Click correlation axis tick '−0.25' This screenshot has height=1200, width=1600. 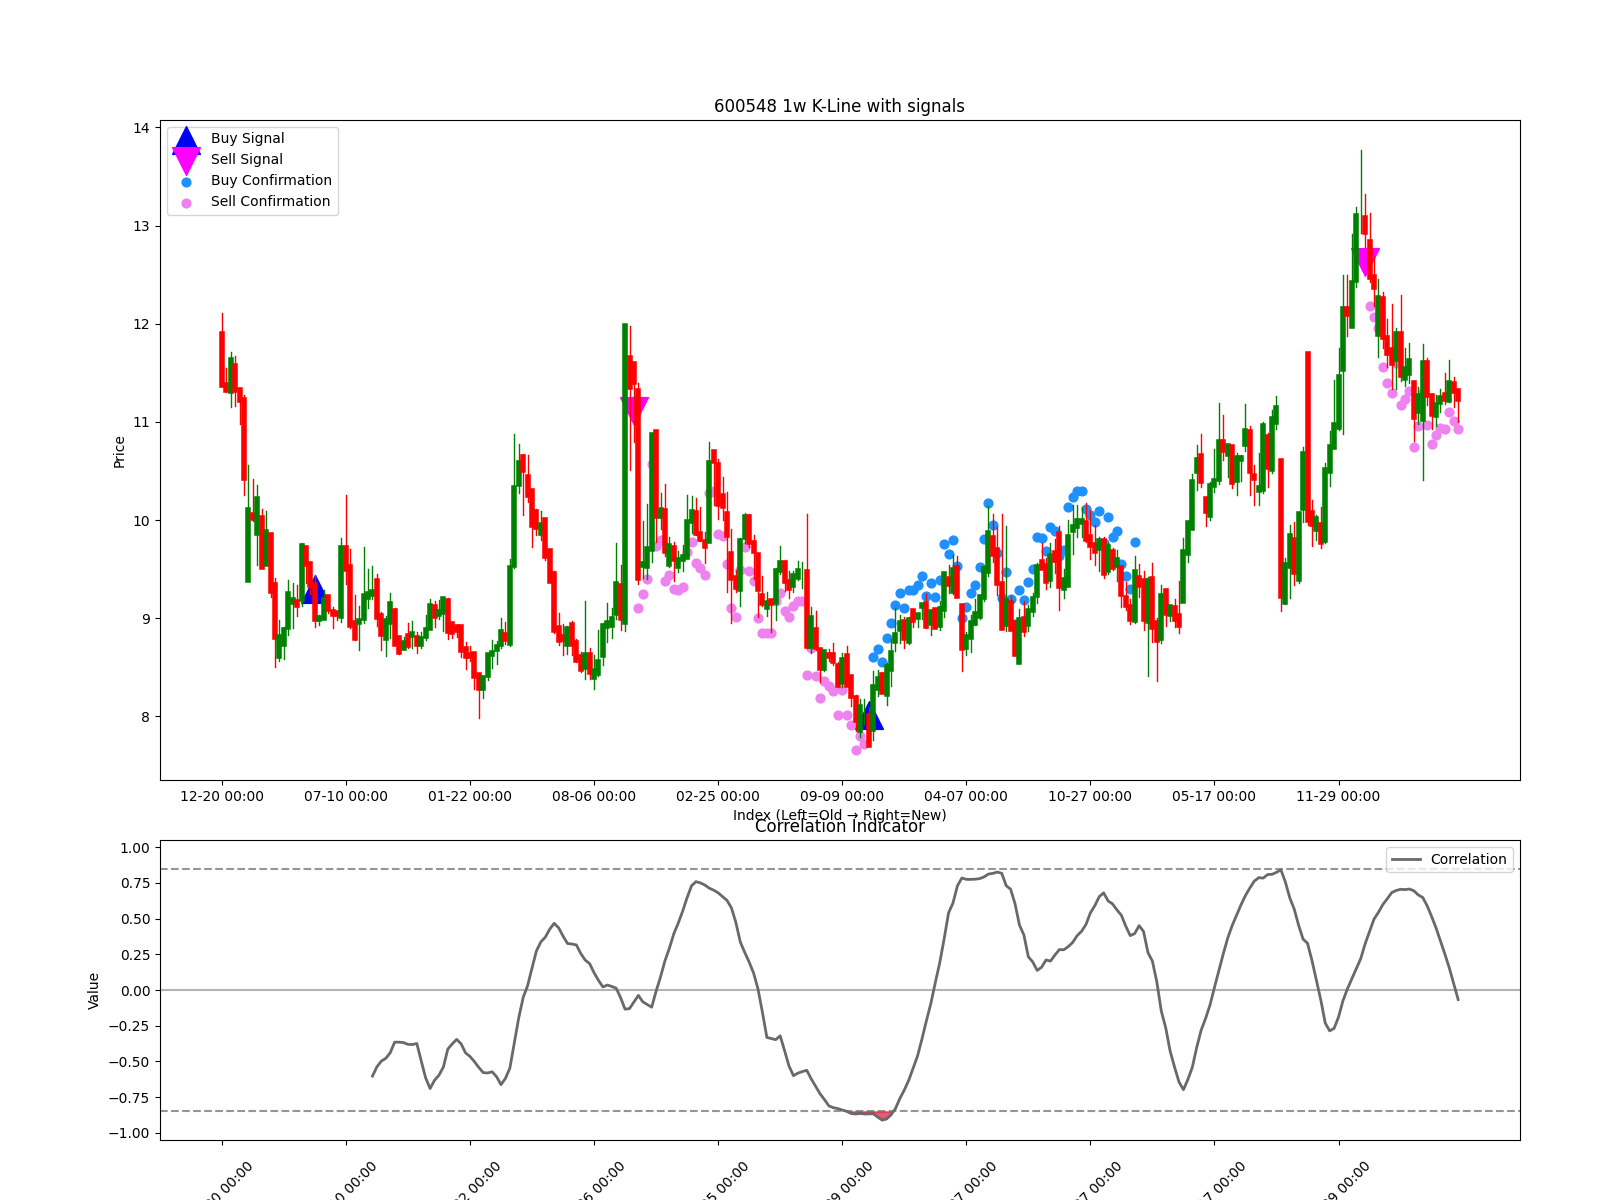[x=129, y=1026]
